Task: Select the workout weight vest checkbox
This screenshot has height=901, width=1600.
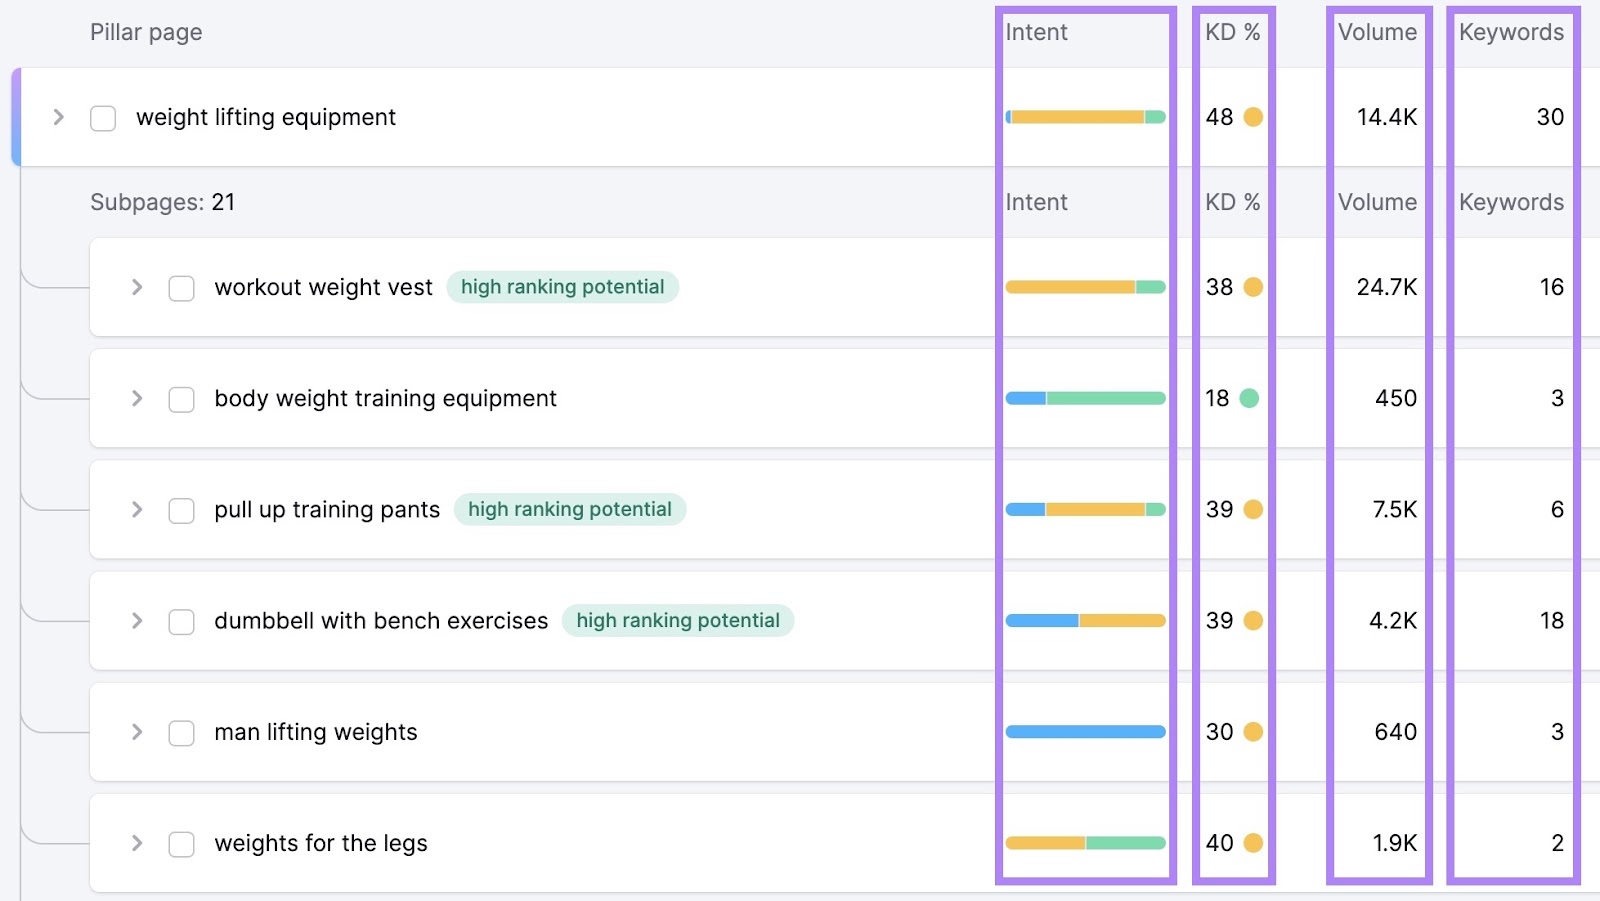Action: point(181,287)
